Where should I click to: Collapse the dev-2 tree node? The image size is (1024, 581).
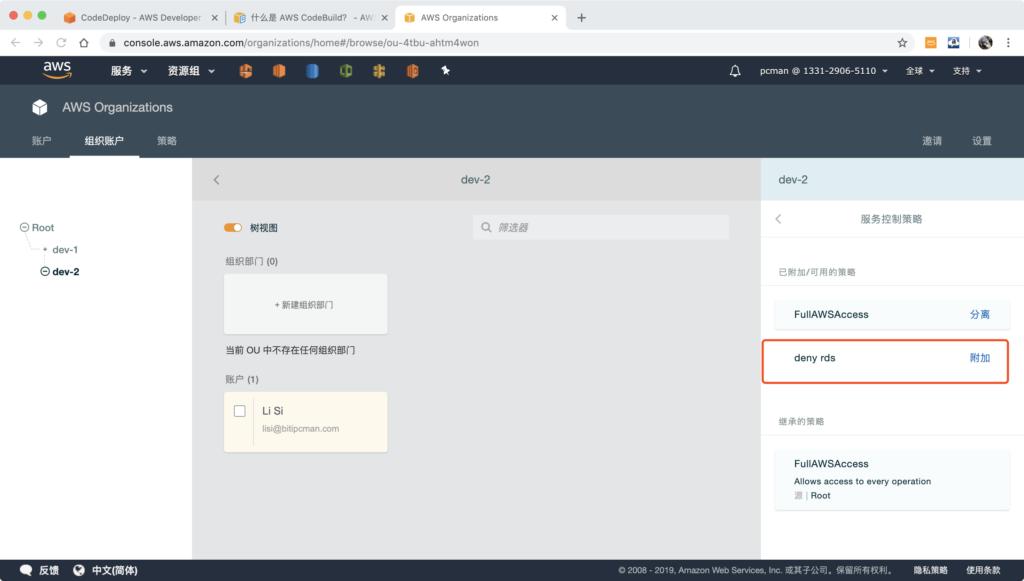[45, 272]
